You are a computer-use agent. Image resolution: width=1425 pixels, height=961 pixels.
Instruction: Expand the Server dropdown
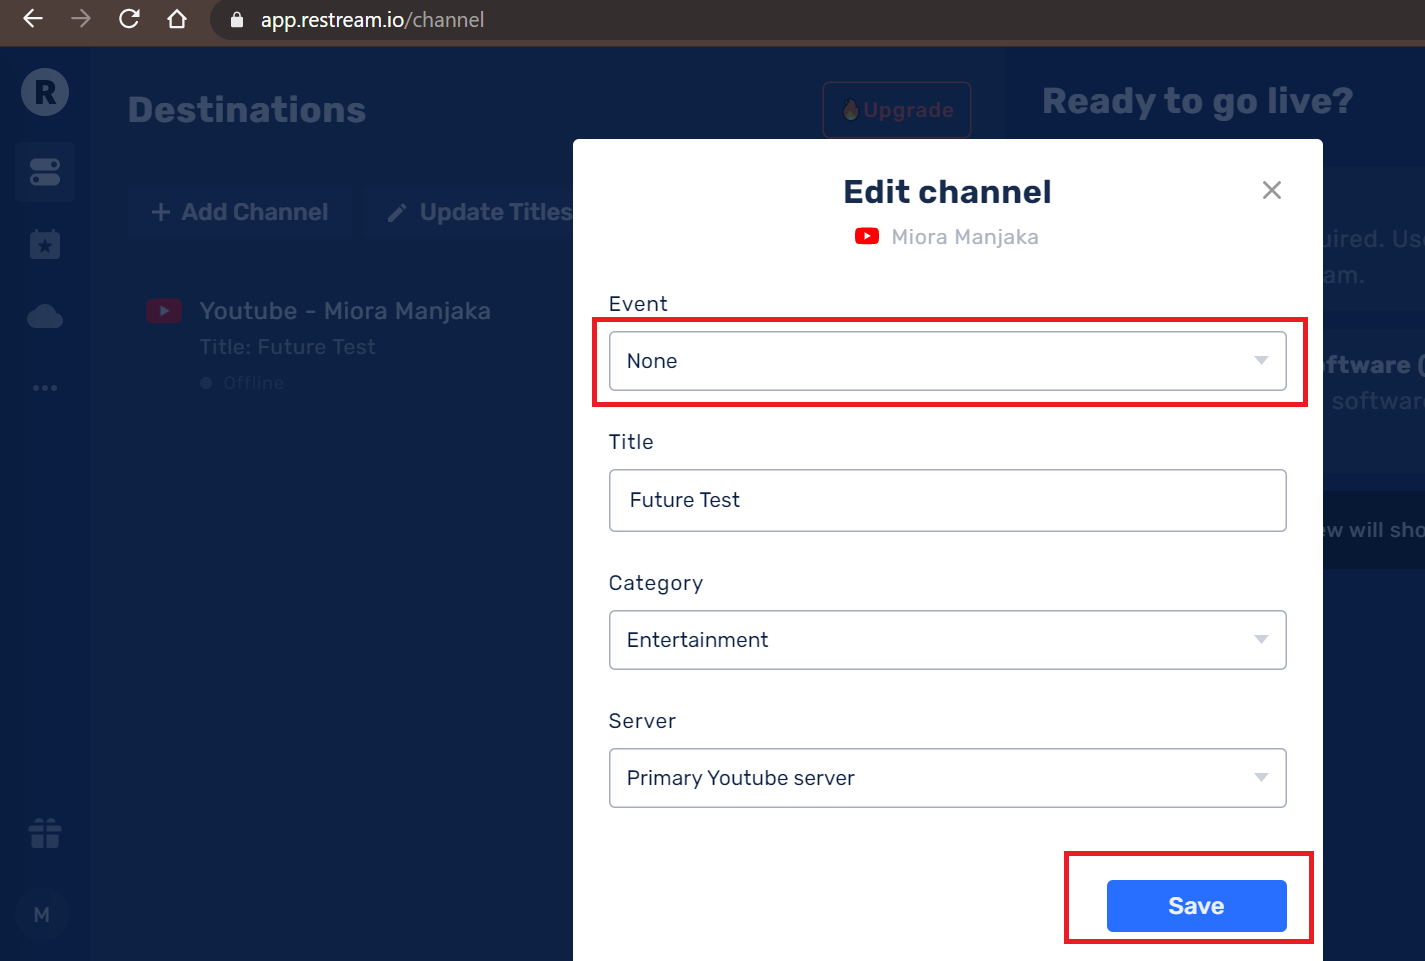tap(947, 778)
